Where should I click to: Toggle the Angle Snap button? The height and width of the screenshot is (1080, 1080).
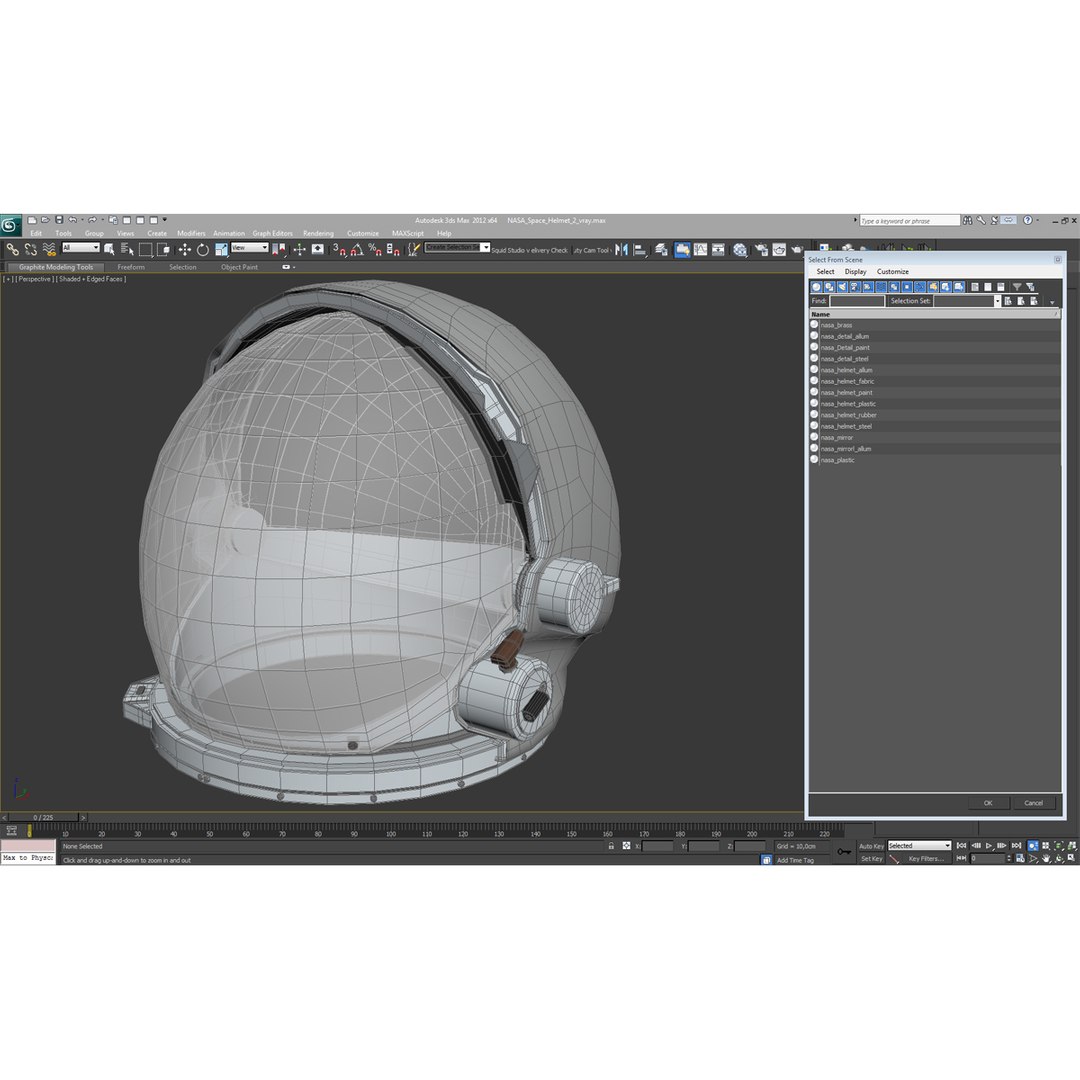point(357,249)
